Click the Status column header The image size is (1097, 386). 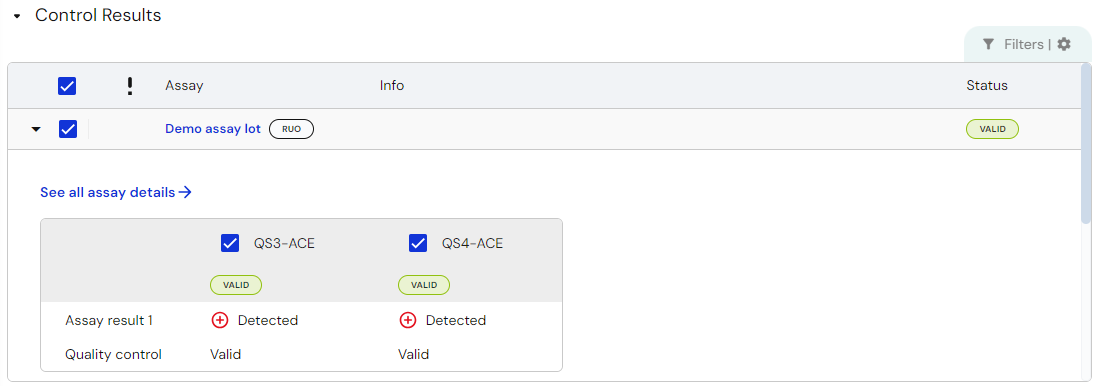987,86
